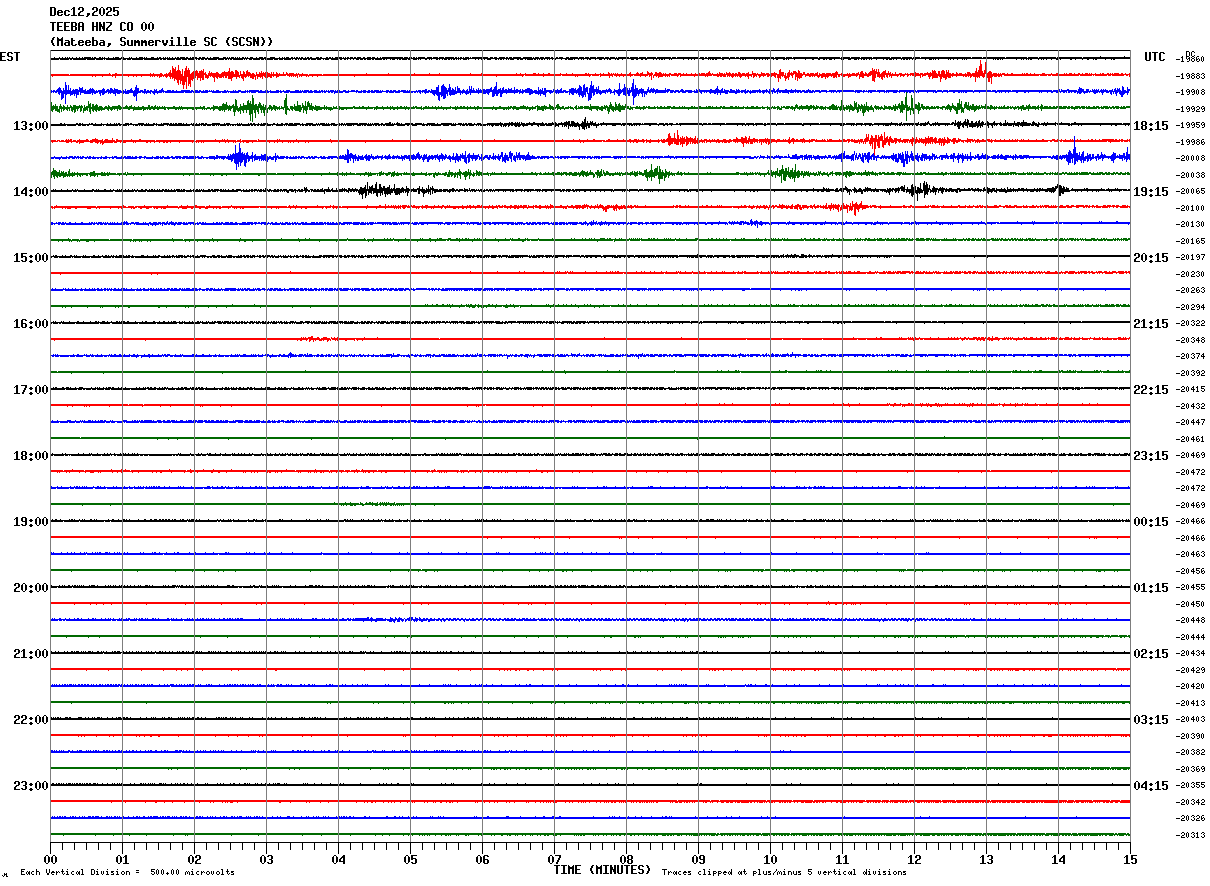This screenshot has height=886, width=1210.
Task: Select DC offset value -20403
Action: 1191,719
